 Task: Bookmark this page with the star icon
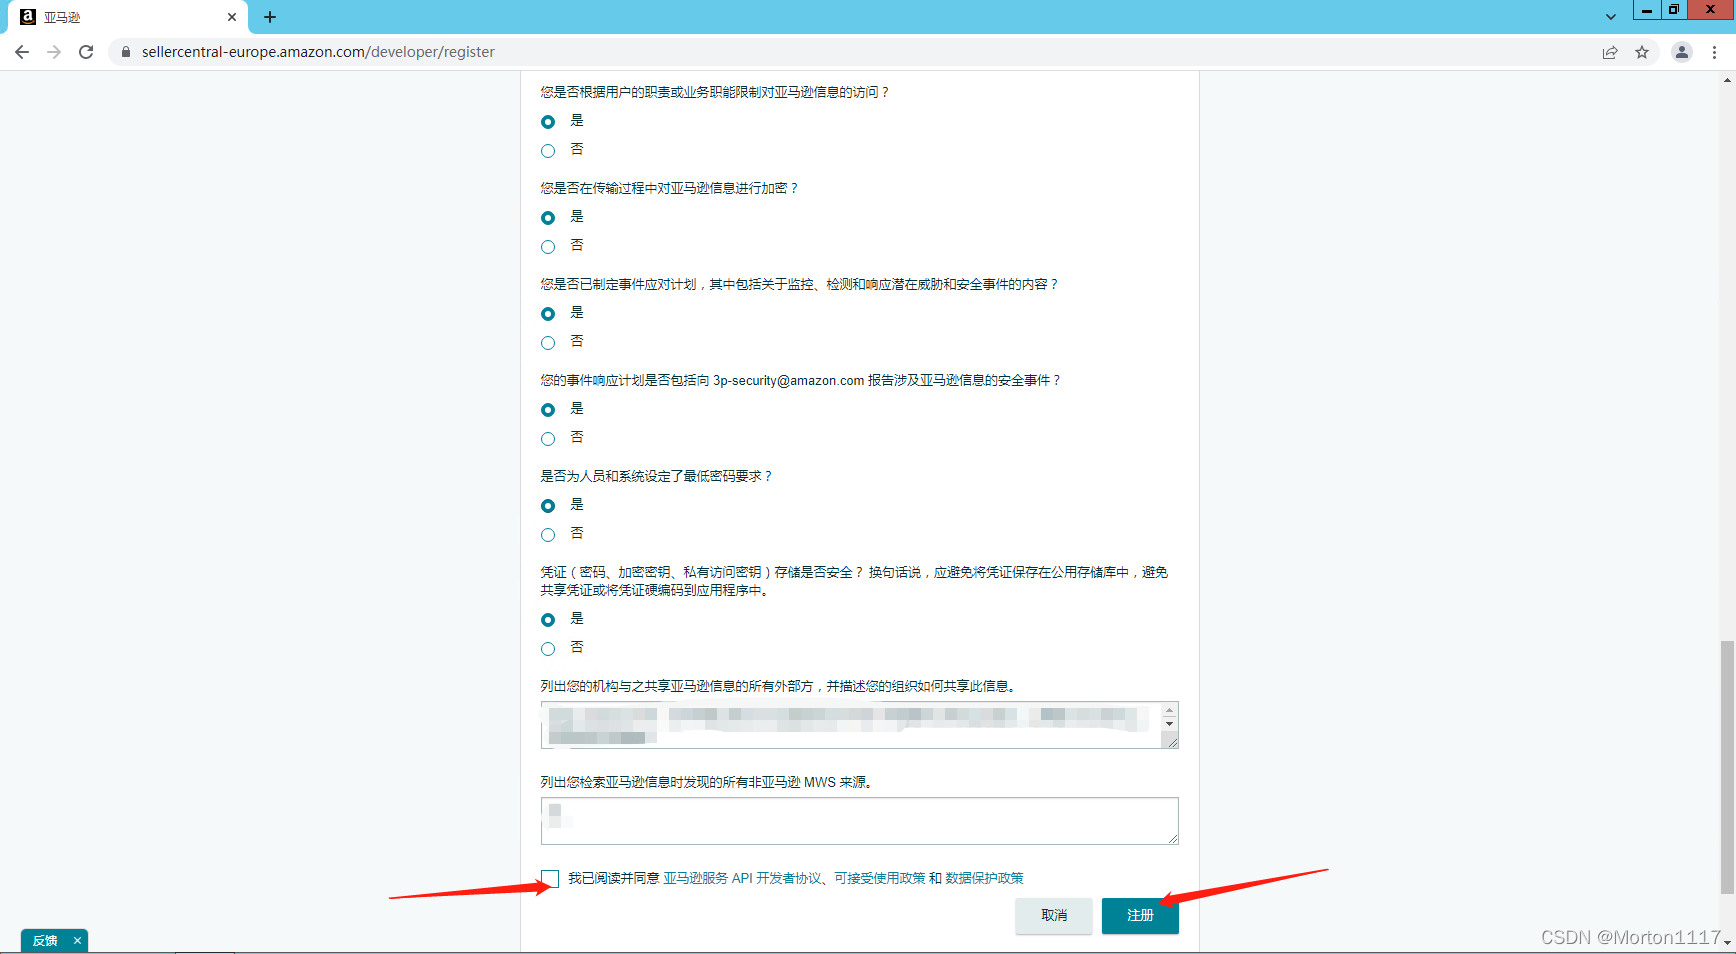click(x=1642, y=52)
